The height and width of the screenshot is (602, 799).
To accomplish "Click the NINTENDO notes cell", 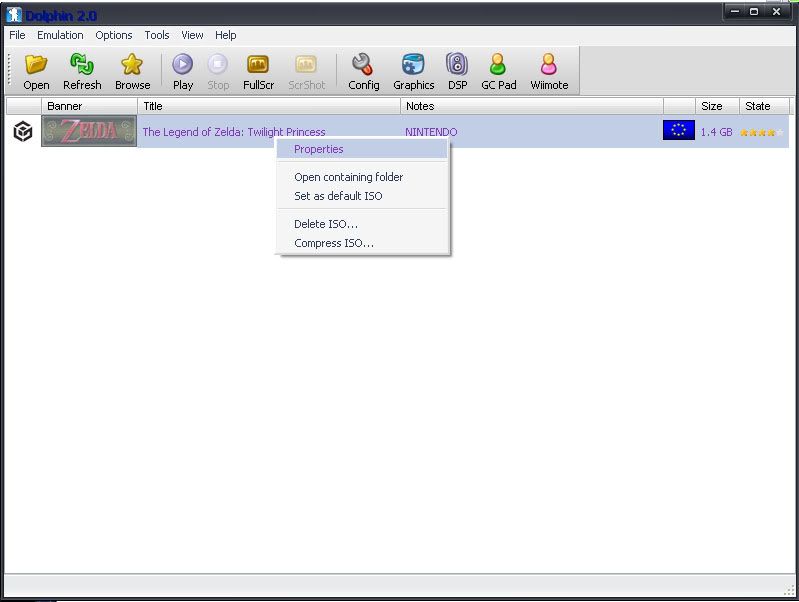I will coord(431,132).
